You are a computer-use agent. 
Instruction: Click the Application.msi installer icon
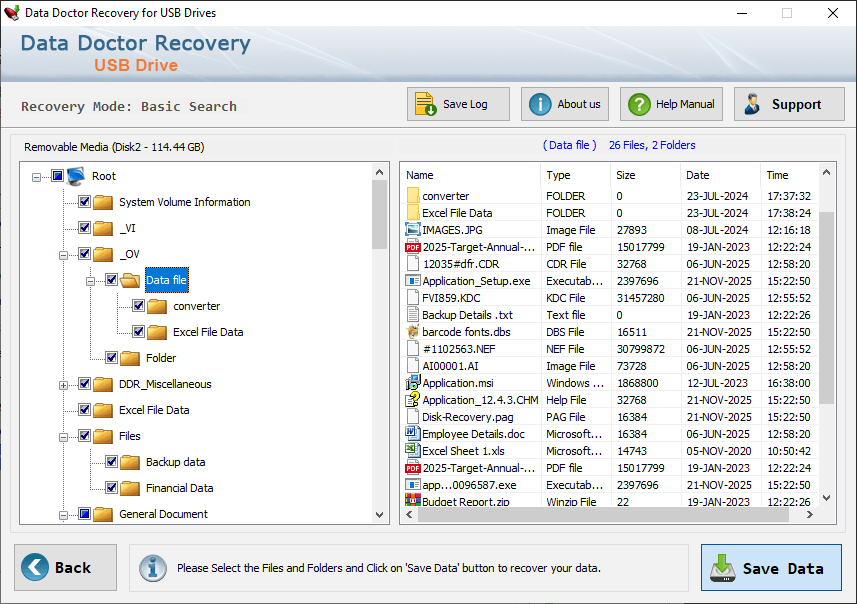tap(412, 383)
